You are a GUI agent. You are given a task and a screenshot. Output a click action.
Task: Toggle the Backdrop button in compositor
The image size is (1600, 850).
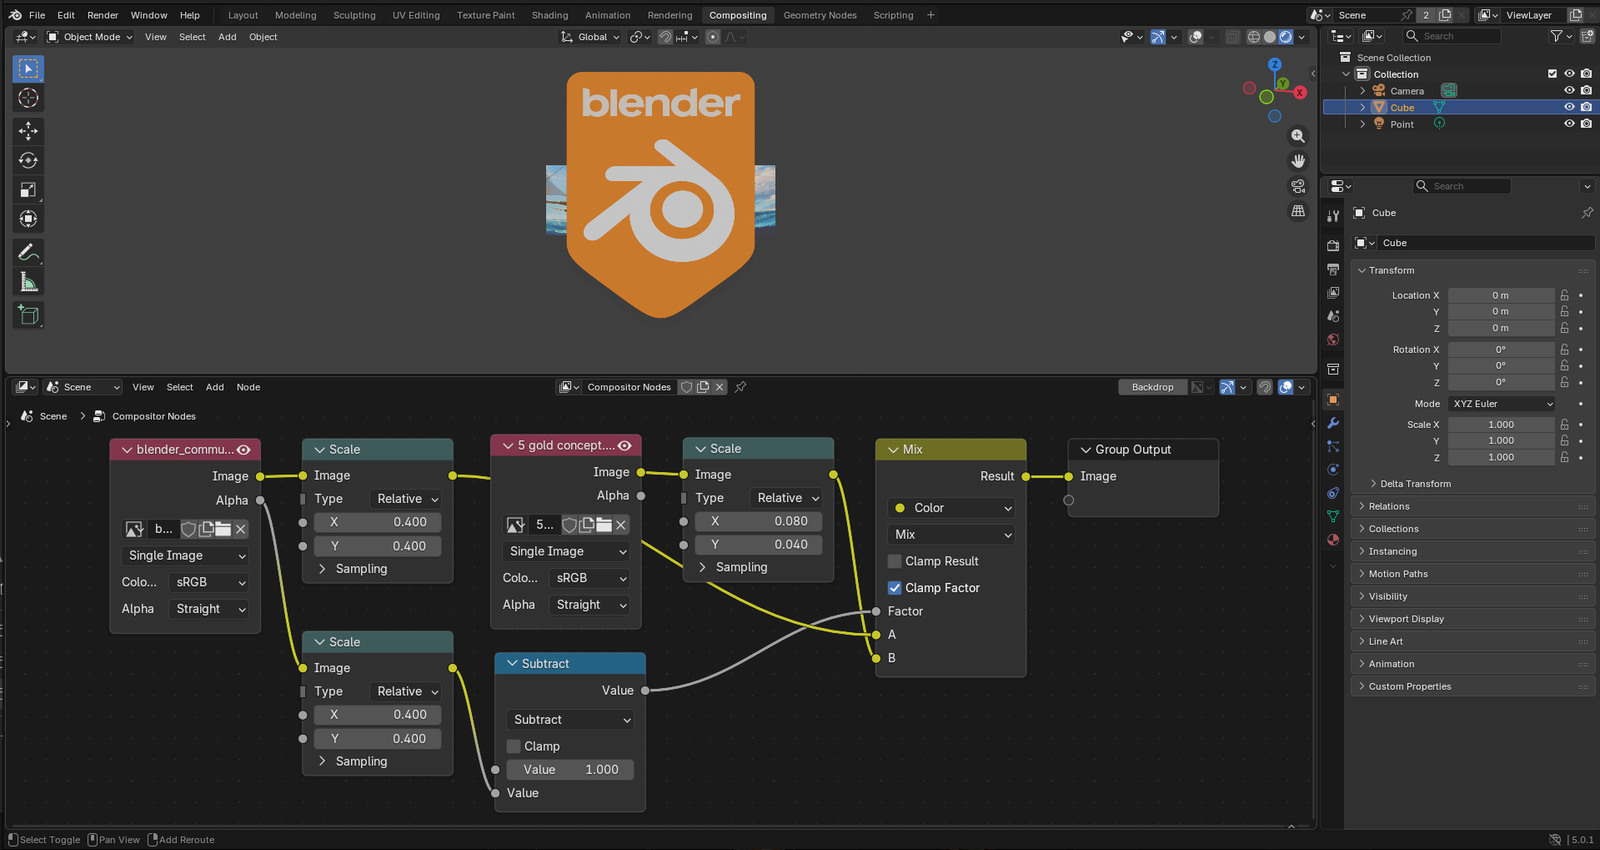click(x=1152, y=387)
